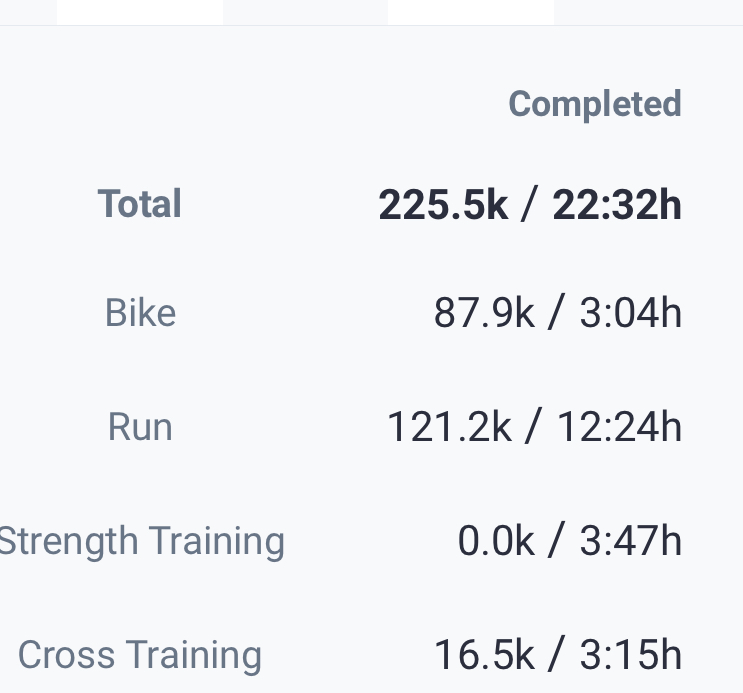Image resolution: width=743 pixels, height=693 pixels.
Task: Click the Bike distance 87.9k
Action: (484, 313)
